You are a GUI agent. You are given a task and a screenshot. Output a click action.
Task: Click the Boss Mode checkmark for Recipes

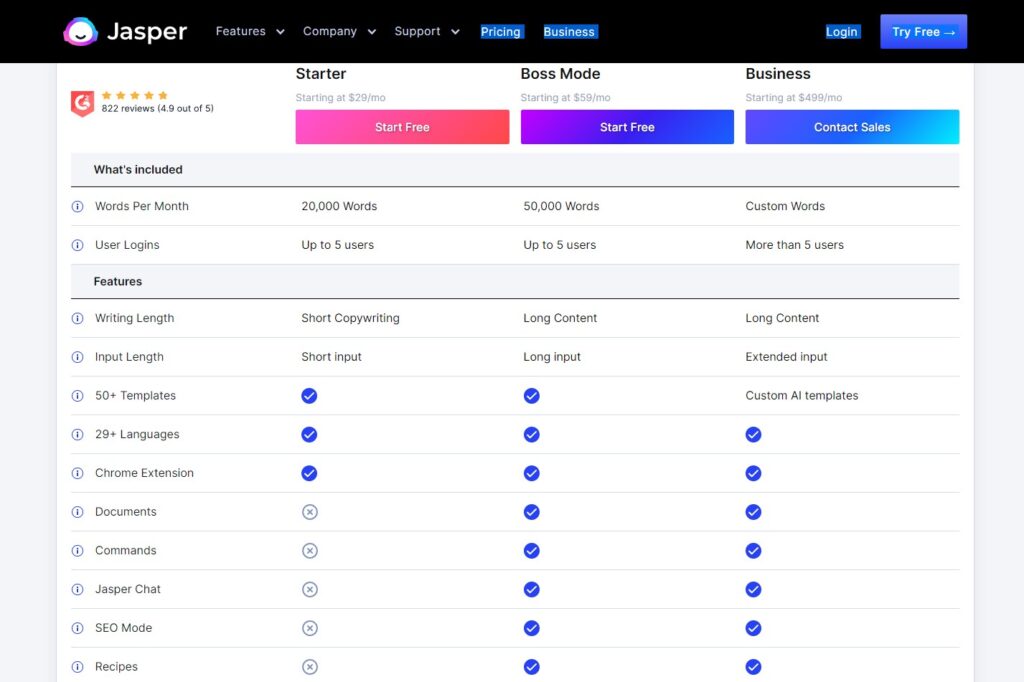tap(532, 667)
